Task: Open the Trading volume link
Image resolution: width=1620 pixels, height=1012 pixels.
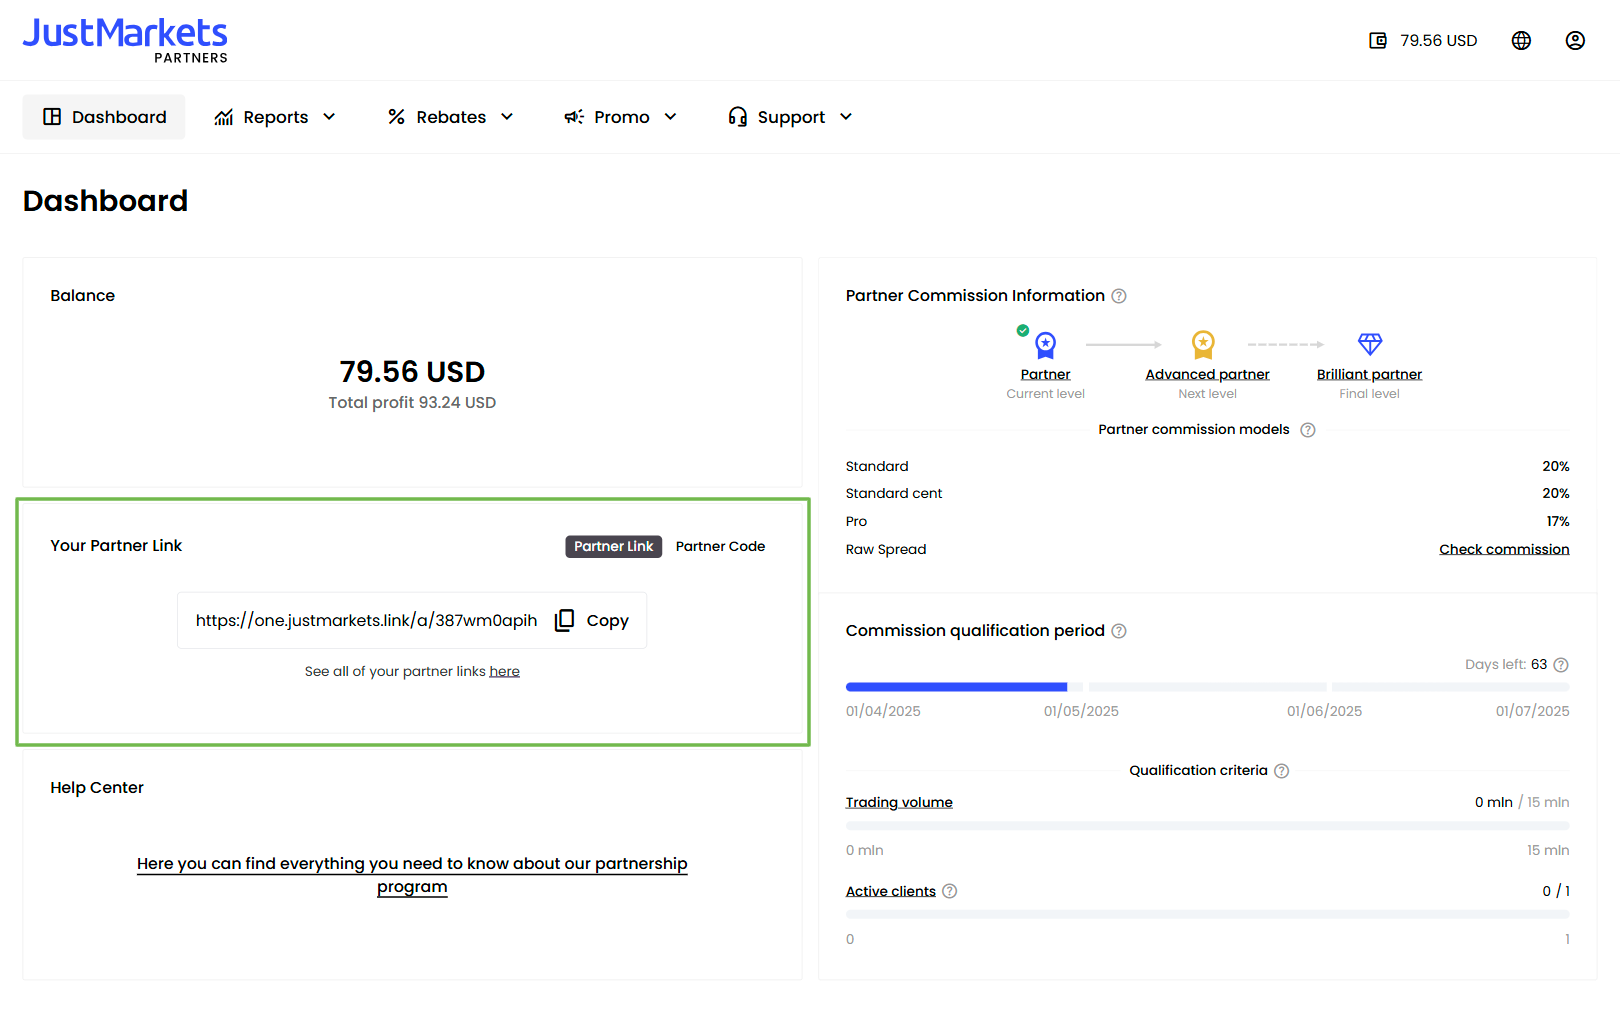Action: [x=899, y=802]
